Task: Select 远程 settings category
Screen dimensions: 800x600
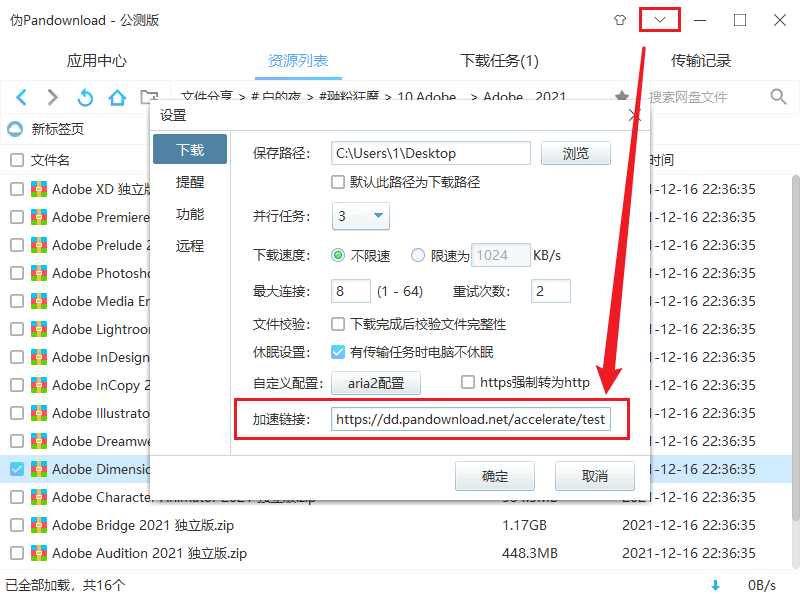Action: (190, 246)
